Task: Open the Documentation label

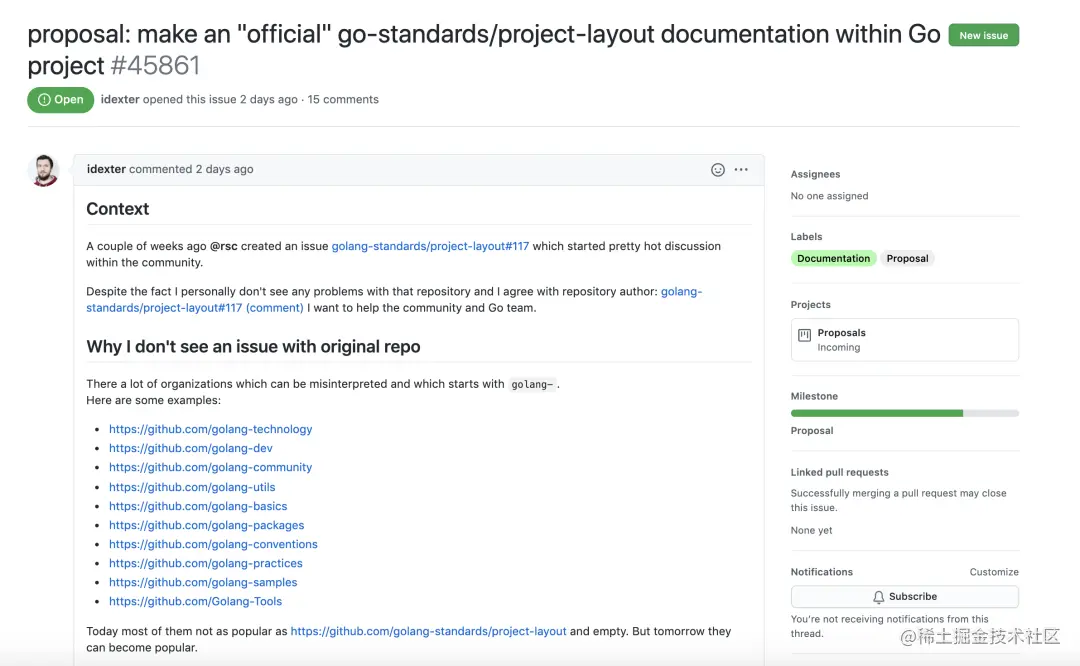Action: tap(833, 258)
